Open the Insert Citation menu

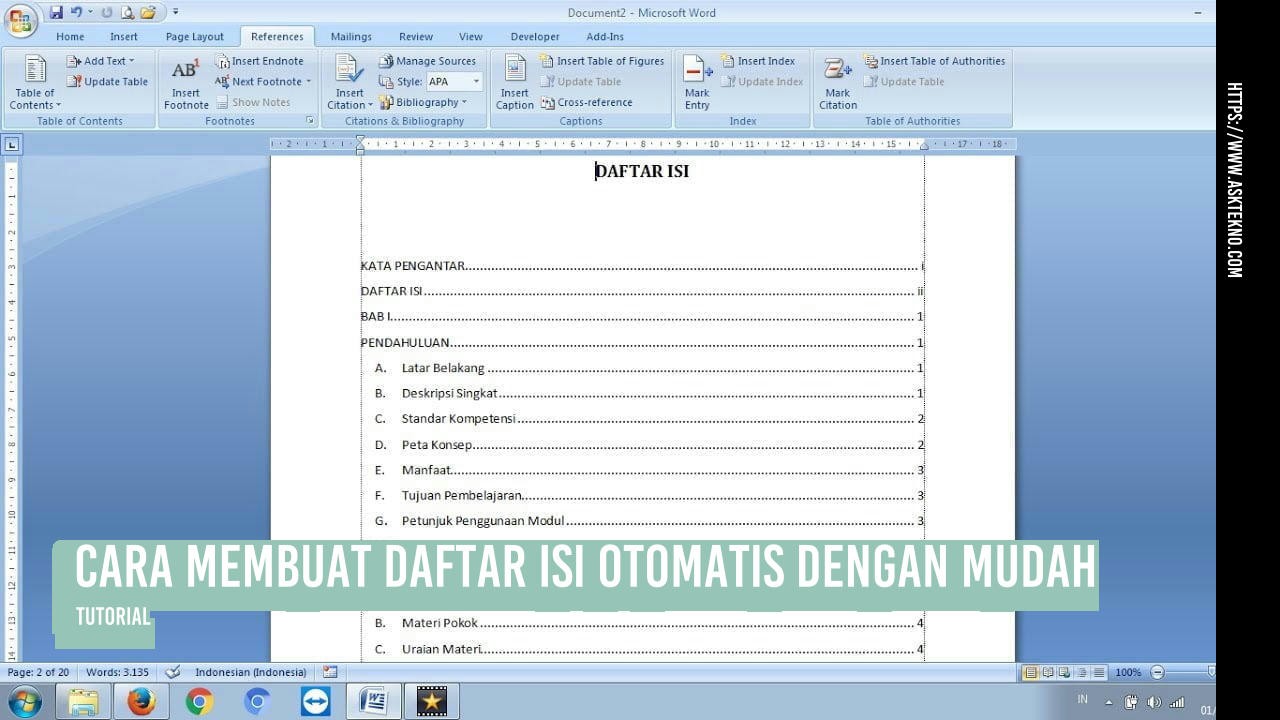(349, 82)
